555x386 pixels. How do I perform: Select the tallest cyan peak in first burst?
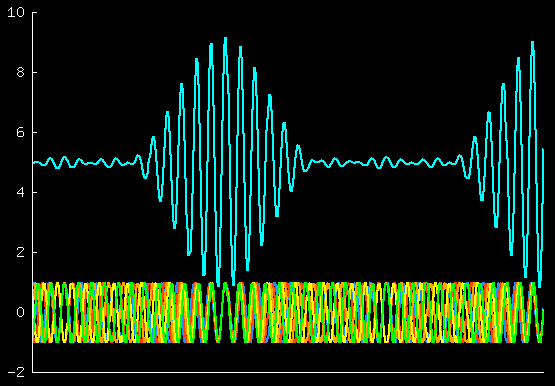coord(225,39)
